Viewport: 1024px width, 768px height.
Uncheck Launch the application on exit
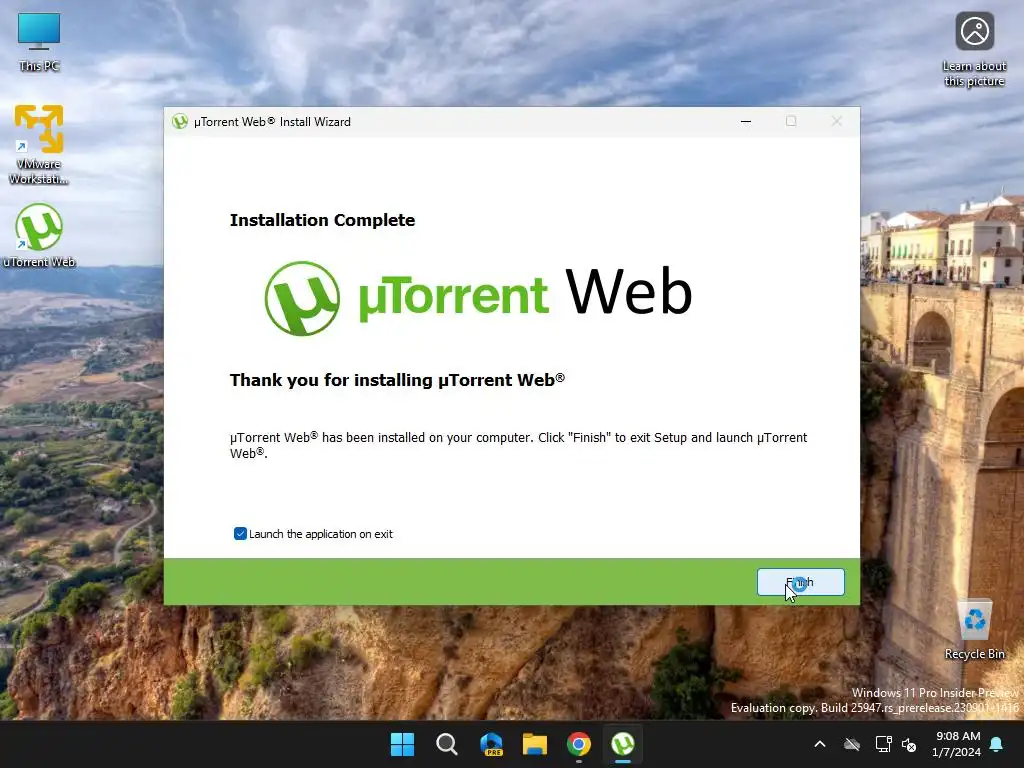tap(240, 534)
